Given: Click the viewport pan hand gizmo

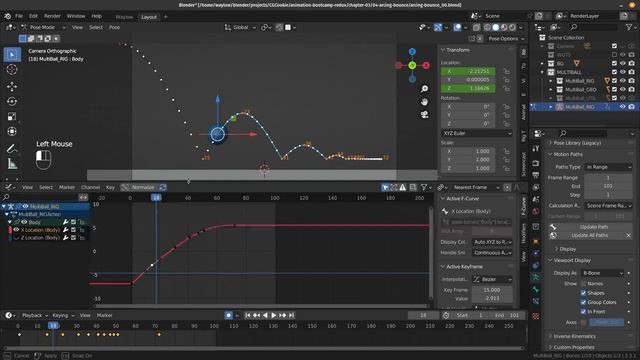Looking at the screenshot, I should coord(424,102).
